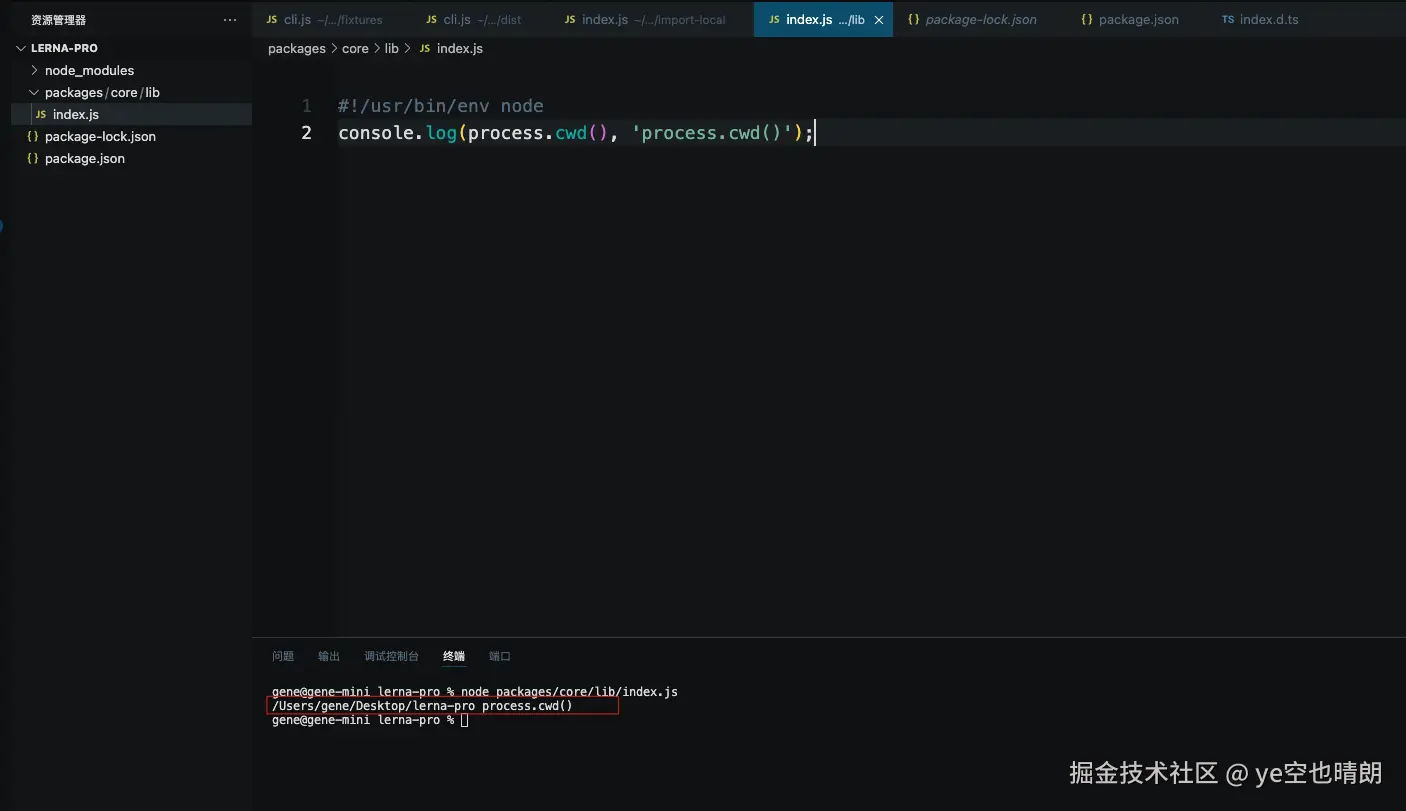Open the Explorer more actions menu
The height and width of the screenshot is (811, 1406).
230,20
